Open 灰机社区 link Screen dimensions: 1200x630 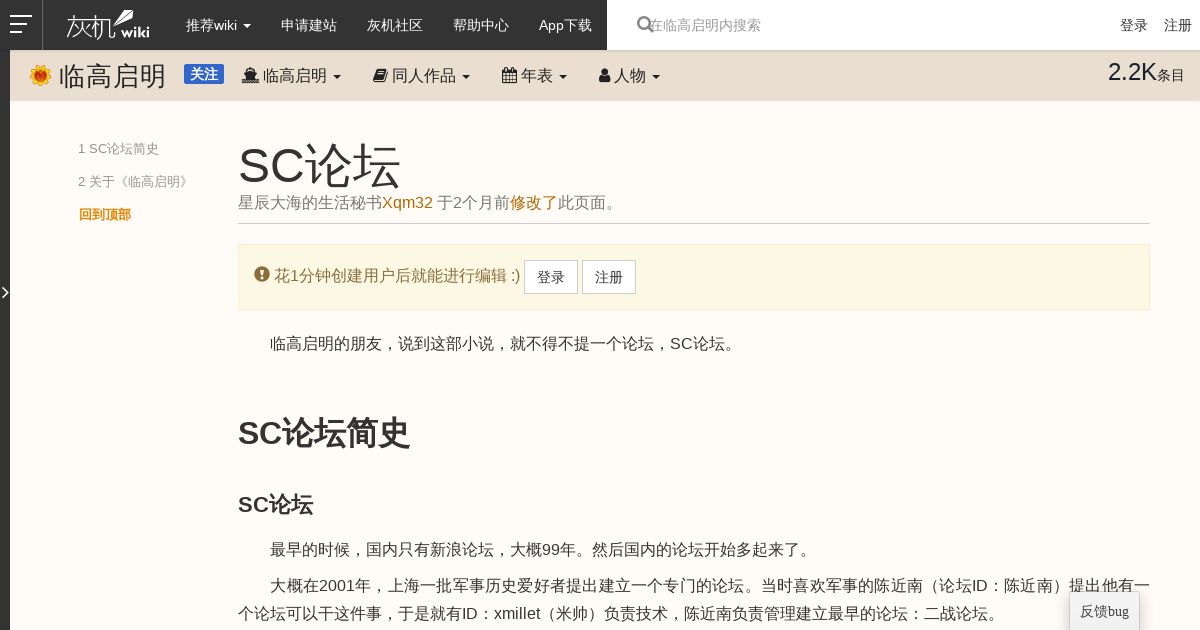(x=395, y=25)
